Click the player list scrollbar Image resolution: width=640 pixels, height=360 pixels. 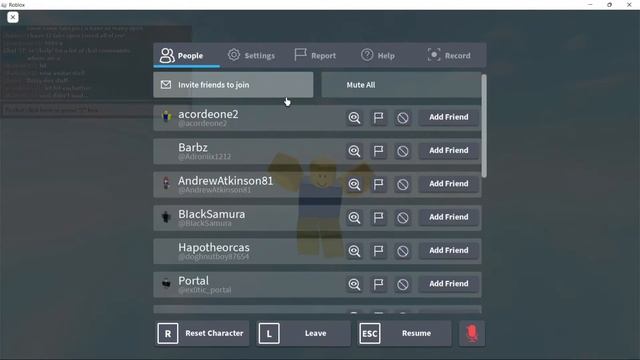(484, 126)
